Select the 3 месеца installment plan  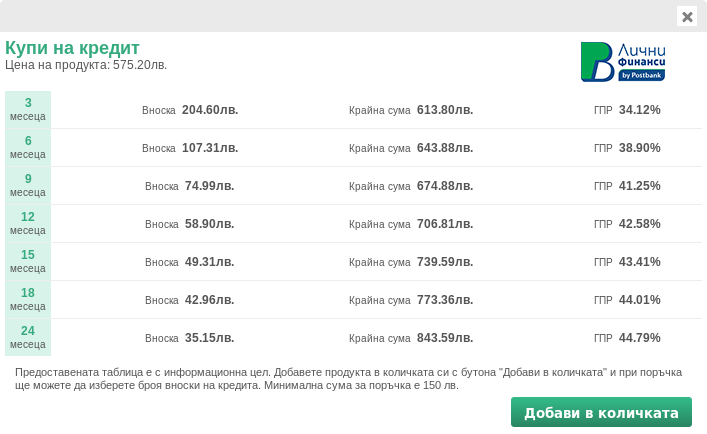28,109
